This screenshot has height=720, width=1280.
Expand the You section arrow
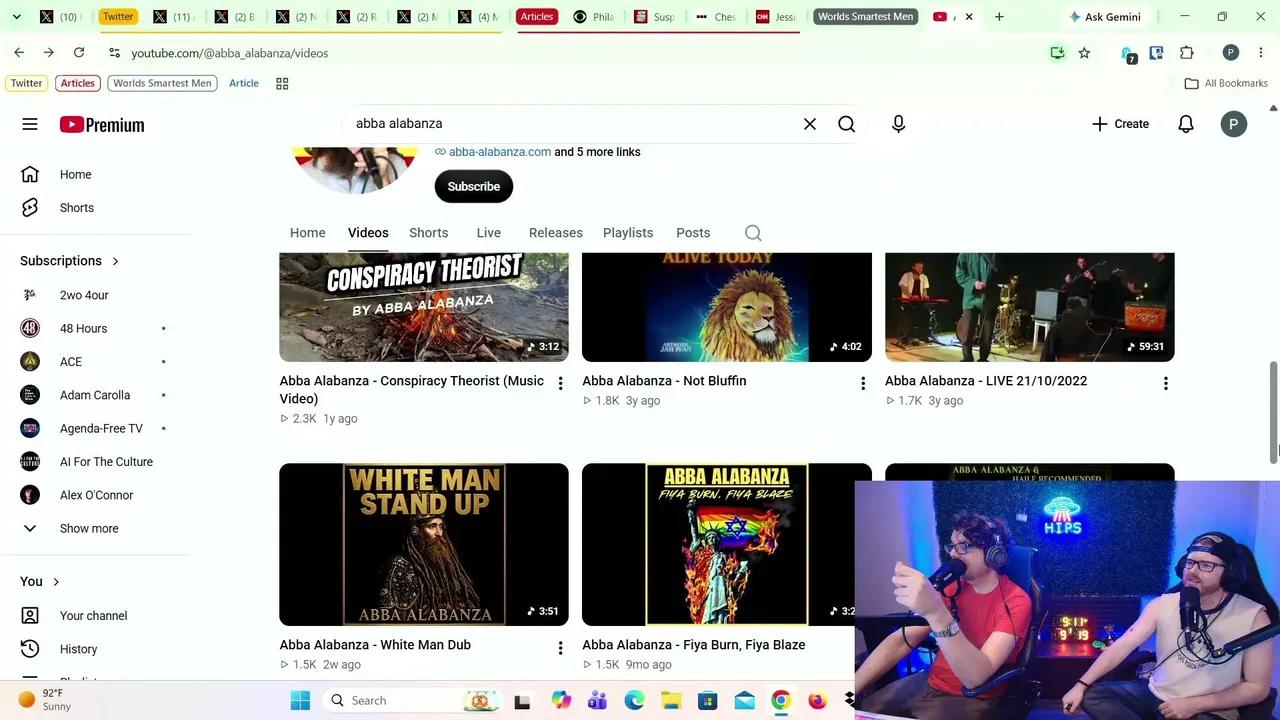(56, 582)
